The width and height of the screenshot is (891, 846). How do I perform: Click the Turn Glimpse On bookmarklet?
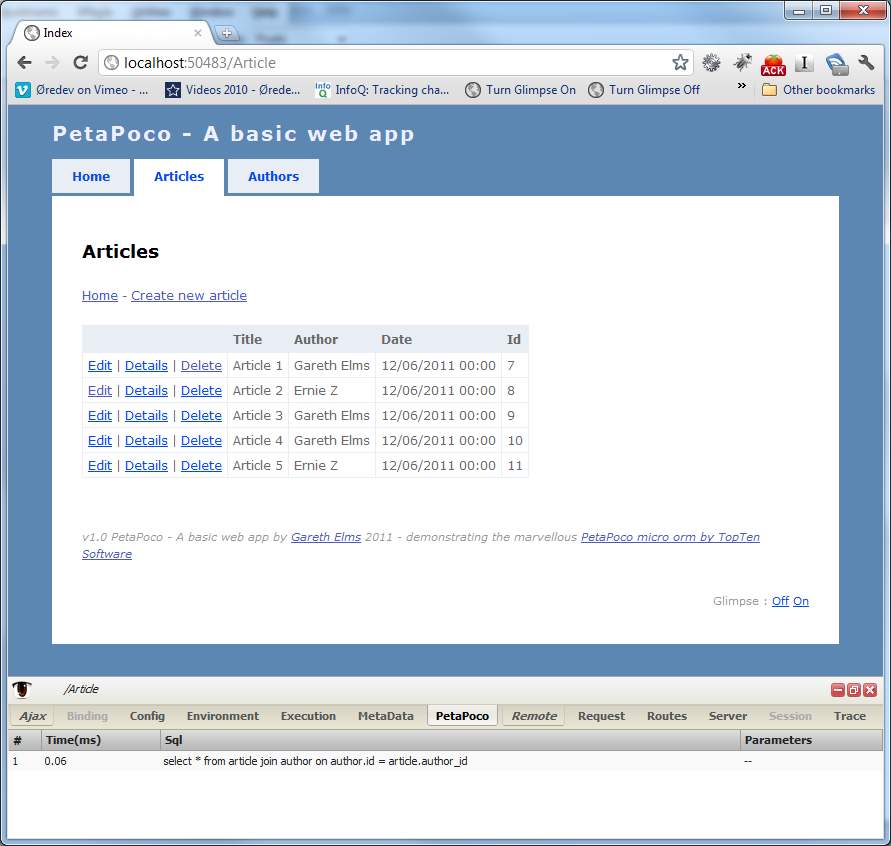tap(520, 90)
